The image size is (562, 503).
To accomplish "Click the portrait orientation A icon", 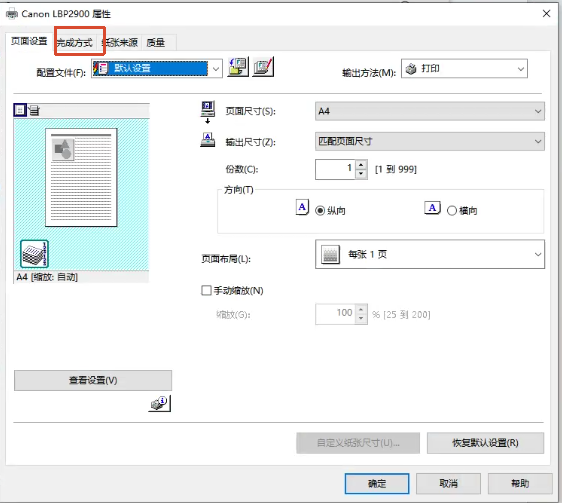I will (303, 207).
